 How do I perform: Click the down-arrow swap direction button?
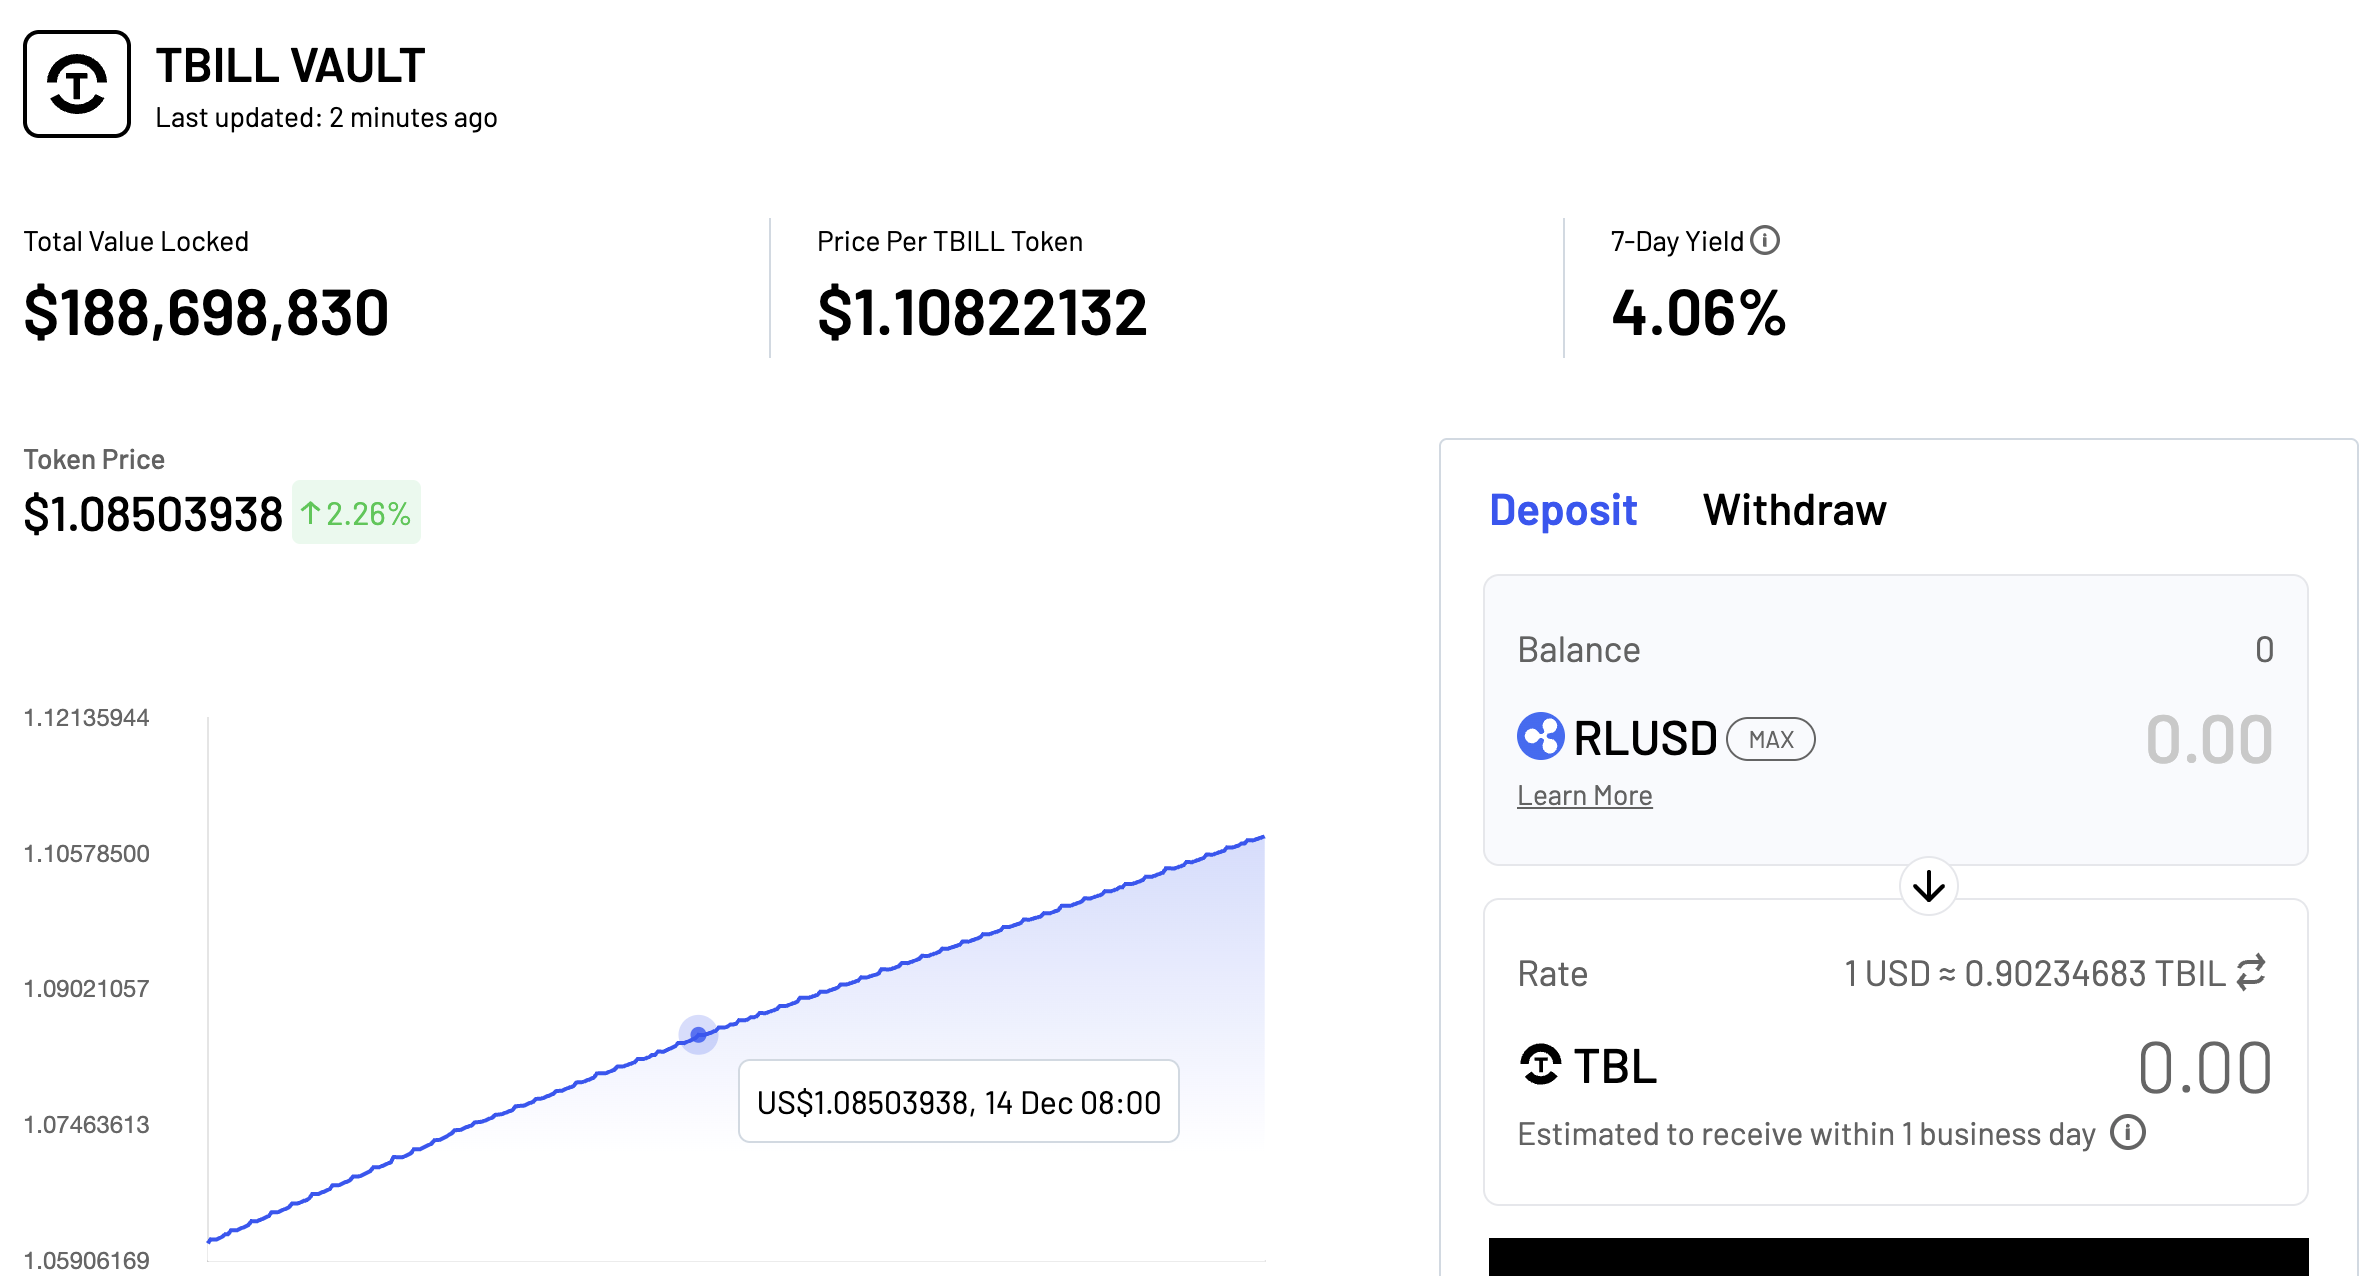coord(1928,886)
